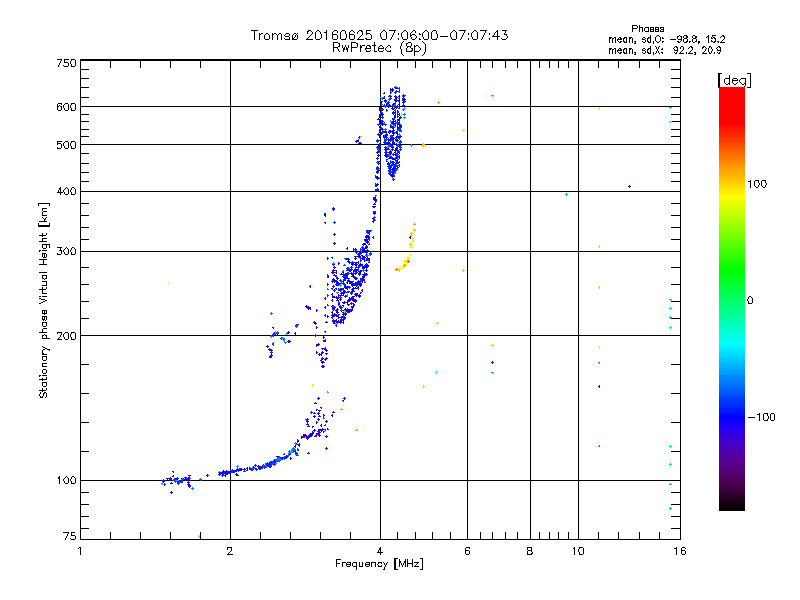This screenshot has height=600, width=800.
Task: Click the orange-yellow X-mode trace arc
Action: (406, 247)
